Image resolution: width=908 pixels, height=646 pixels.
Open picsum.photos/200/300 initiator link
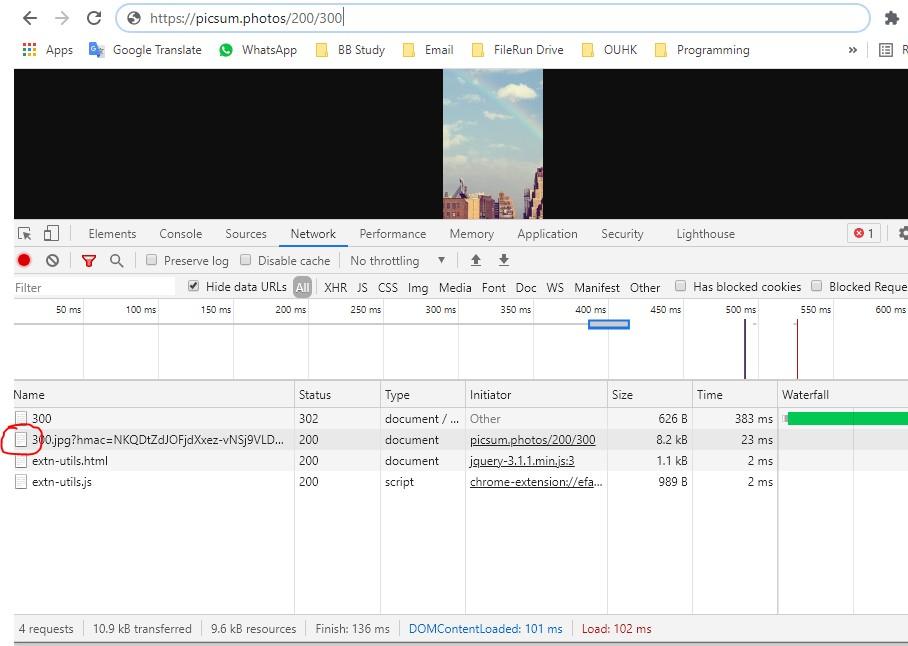[x=532, y=440]
